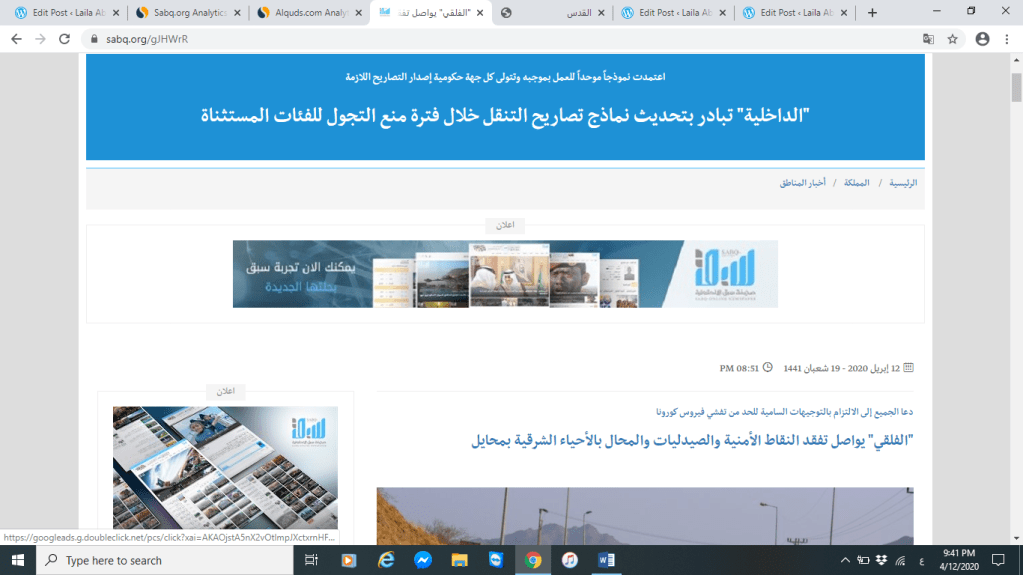Open Messenger from the taskbar
The image size is (1023, 575).
coord(423,560)
